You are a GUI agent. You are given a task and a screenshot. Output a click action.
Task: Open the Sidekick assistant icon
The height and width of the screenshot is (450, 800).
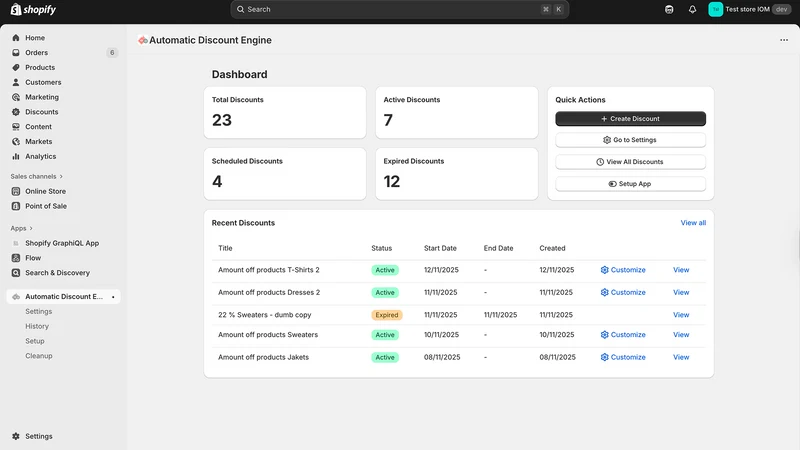coord(669,9)
